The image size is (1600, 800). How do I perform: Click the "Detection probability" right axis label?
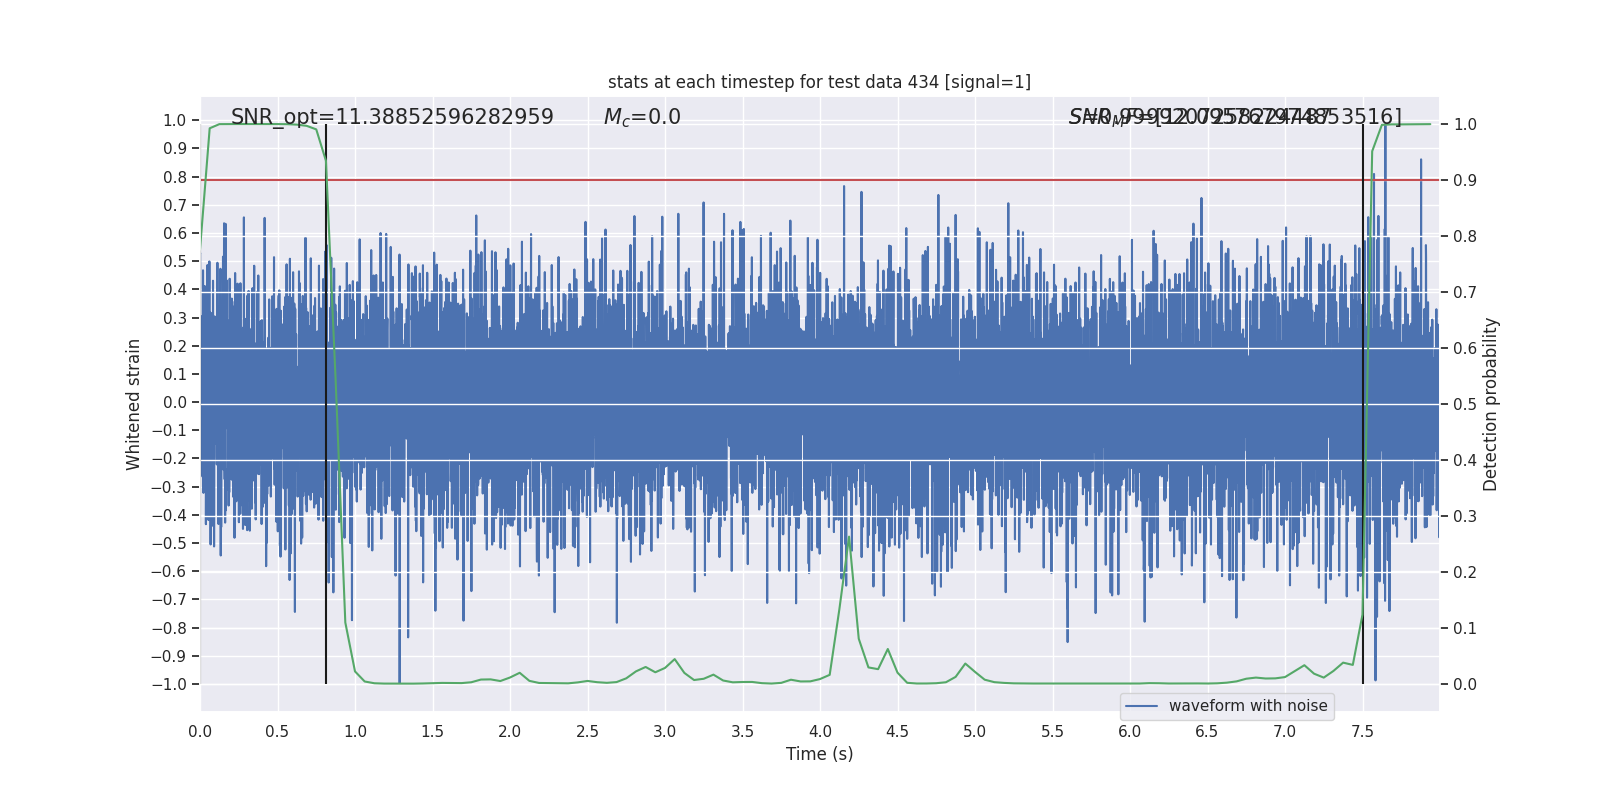tap(1490, 404)
